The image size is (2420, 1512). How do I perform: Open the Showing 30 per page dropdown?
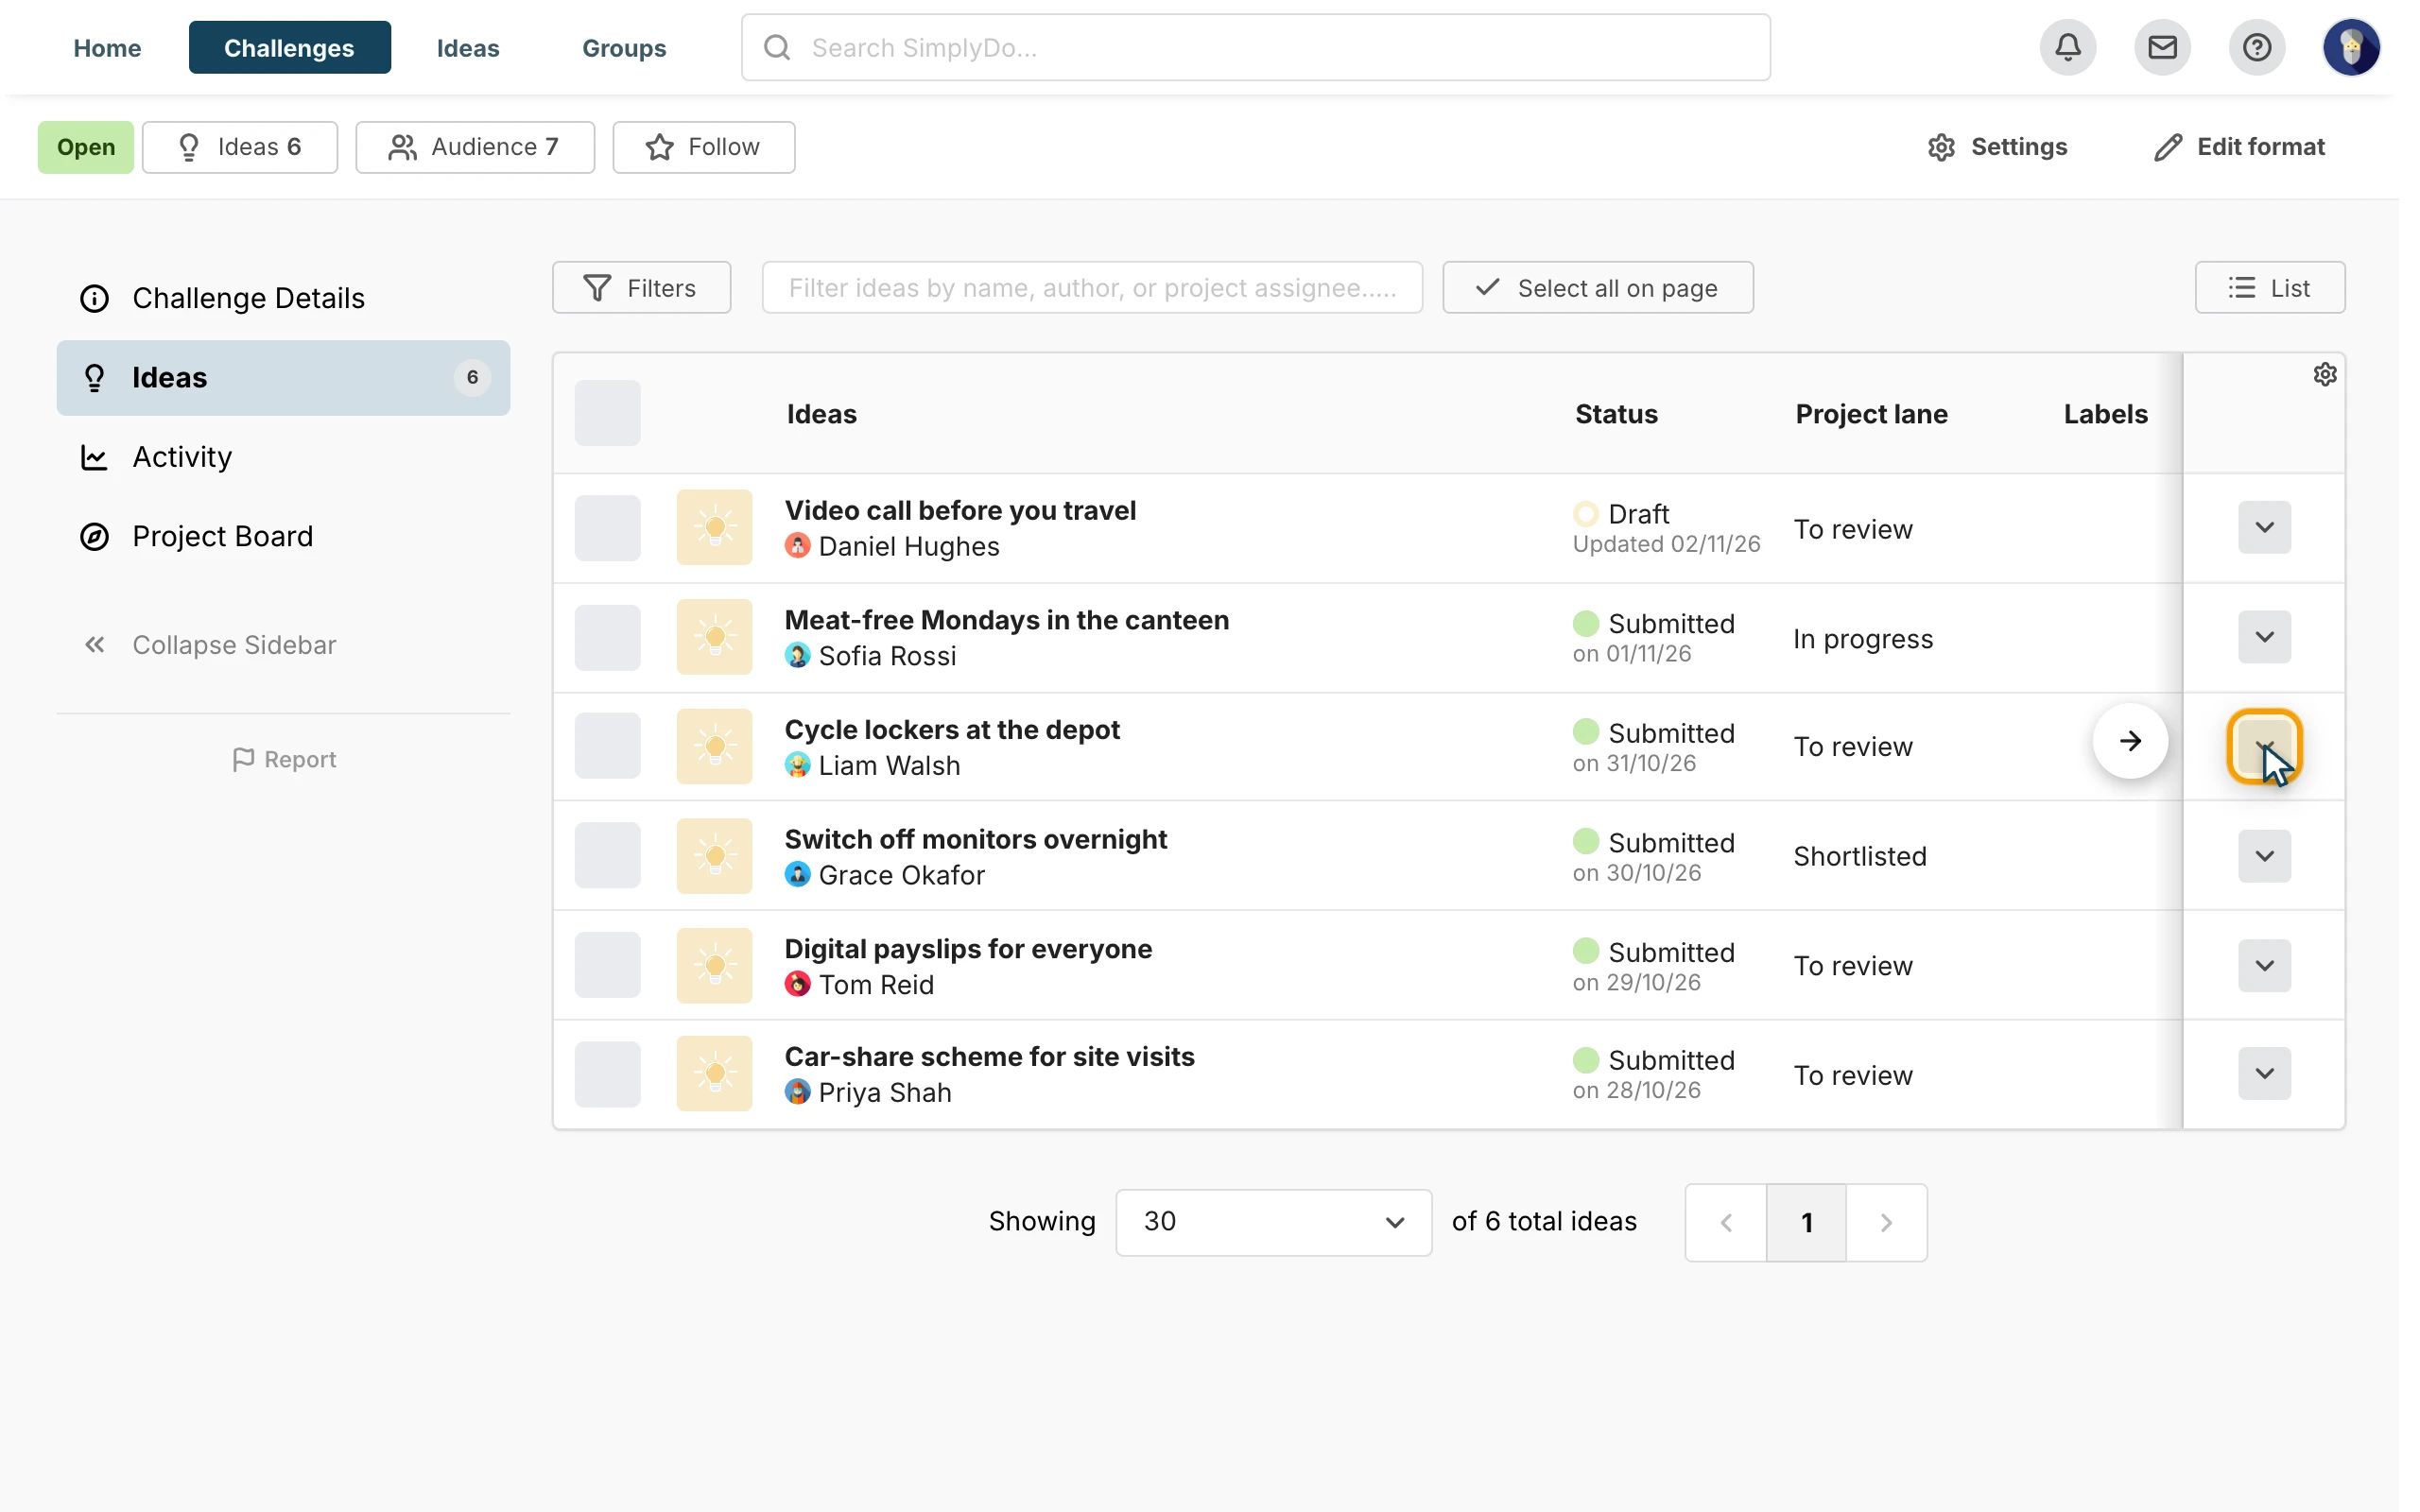[1273, 1222]
